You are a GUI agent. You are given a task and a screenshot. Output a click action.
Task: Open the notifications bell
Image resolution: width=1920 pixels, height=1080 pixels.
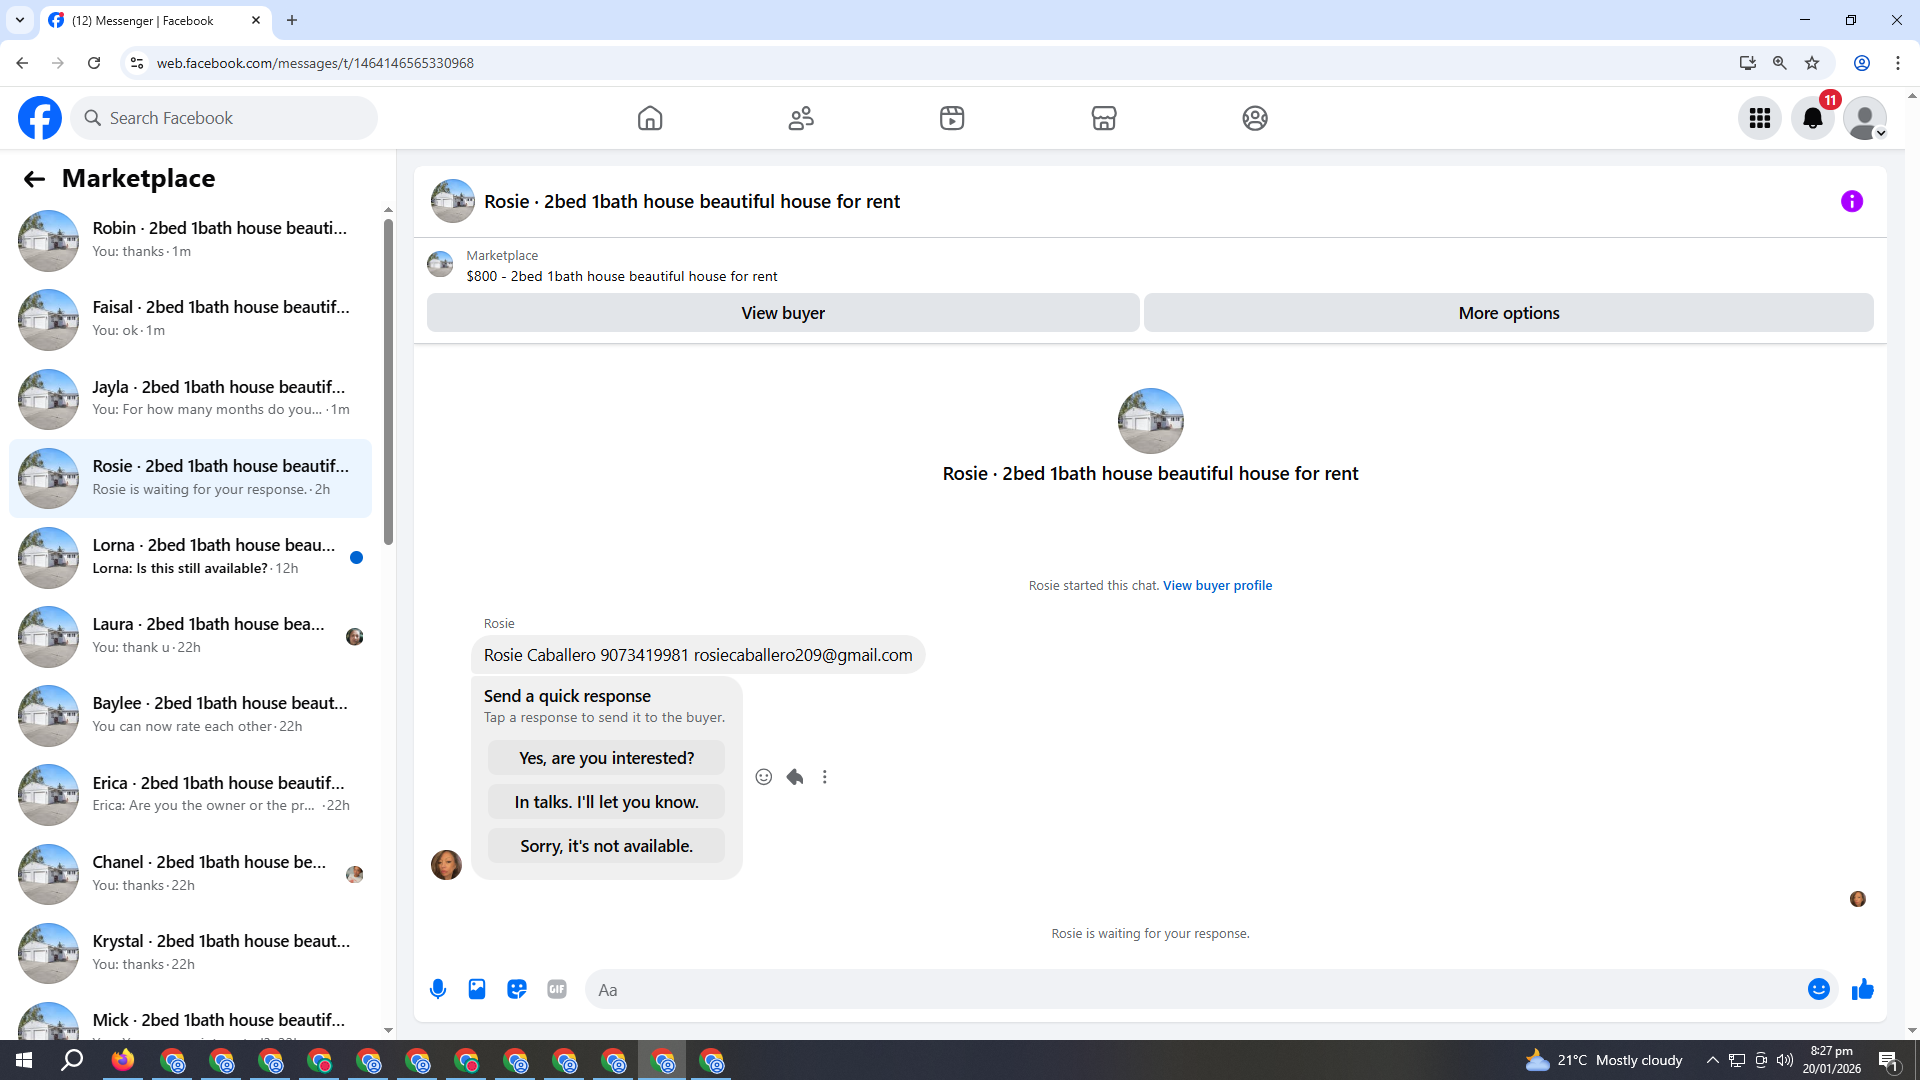tap(1813, 118)
